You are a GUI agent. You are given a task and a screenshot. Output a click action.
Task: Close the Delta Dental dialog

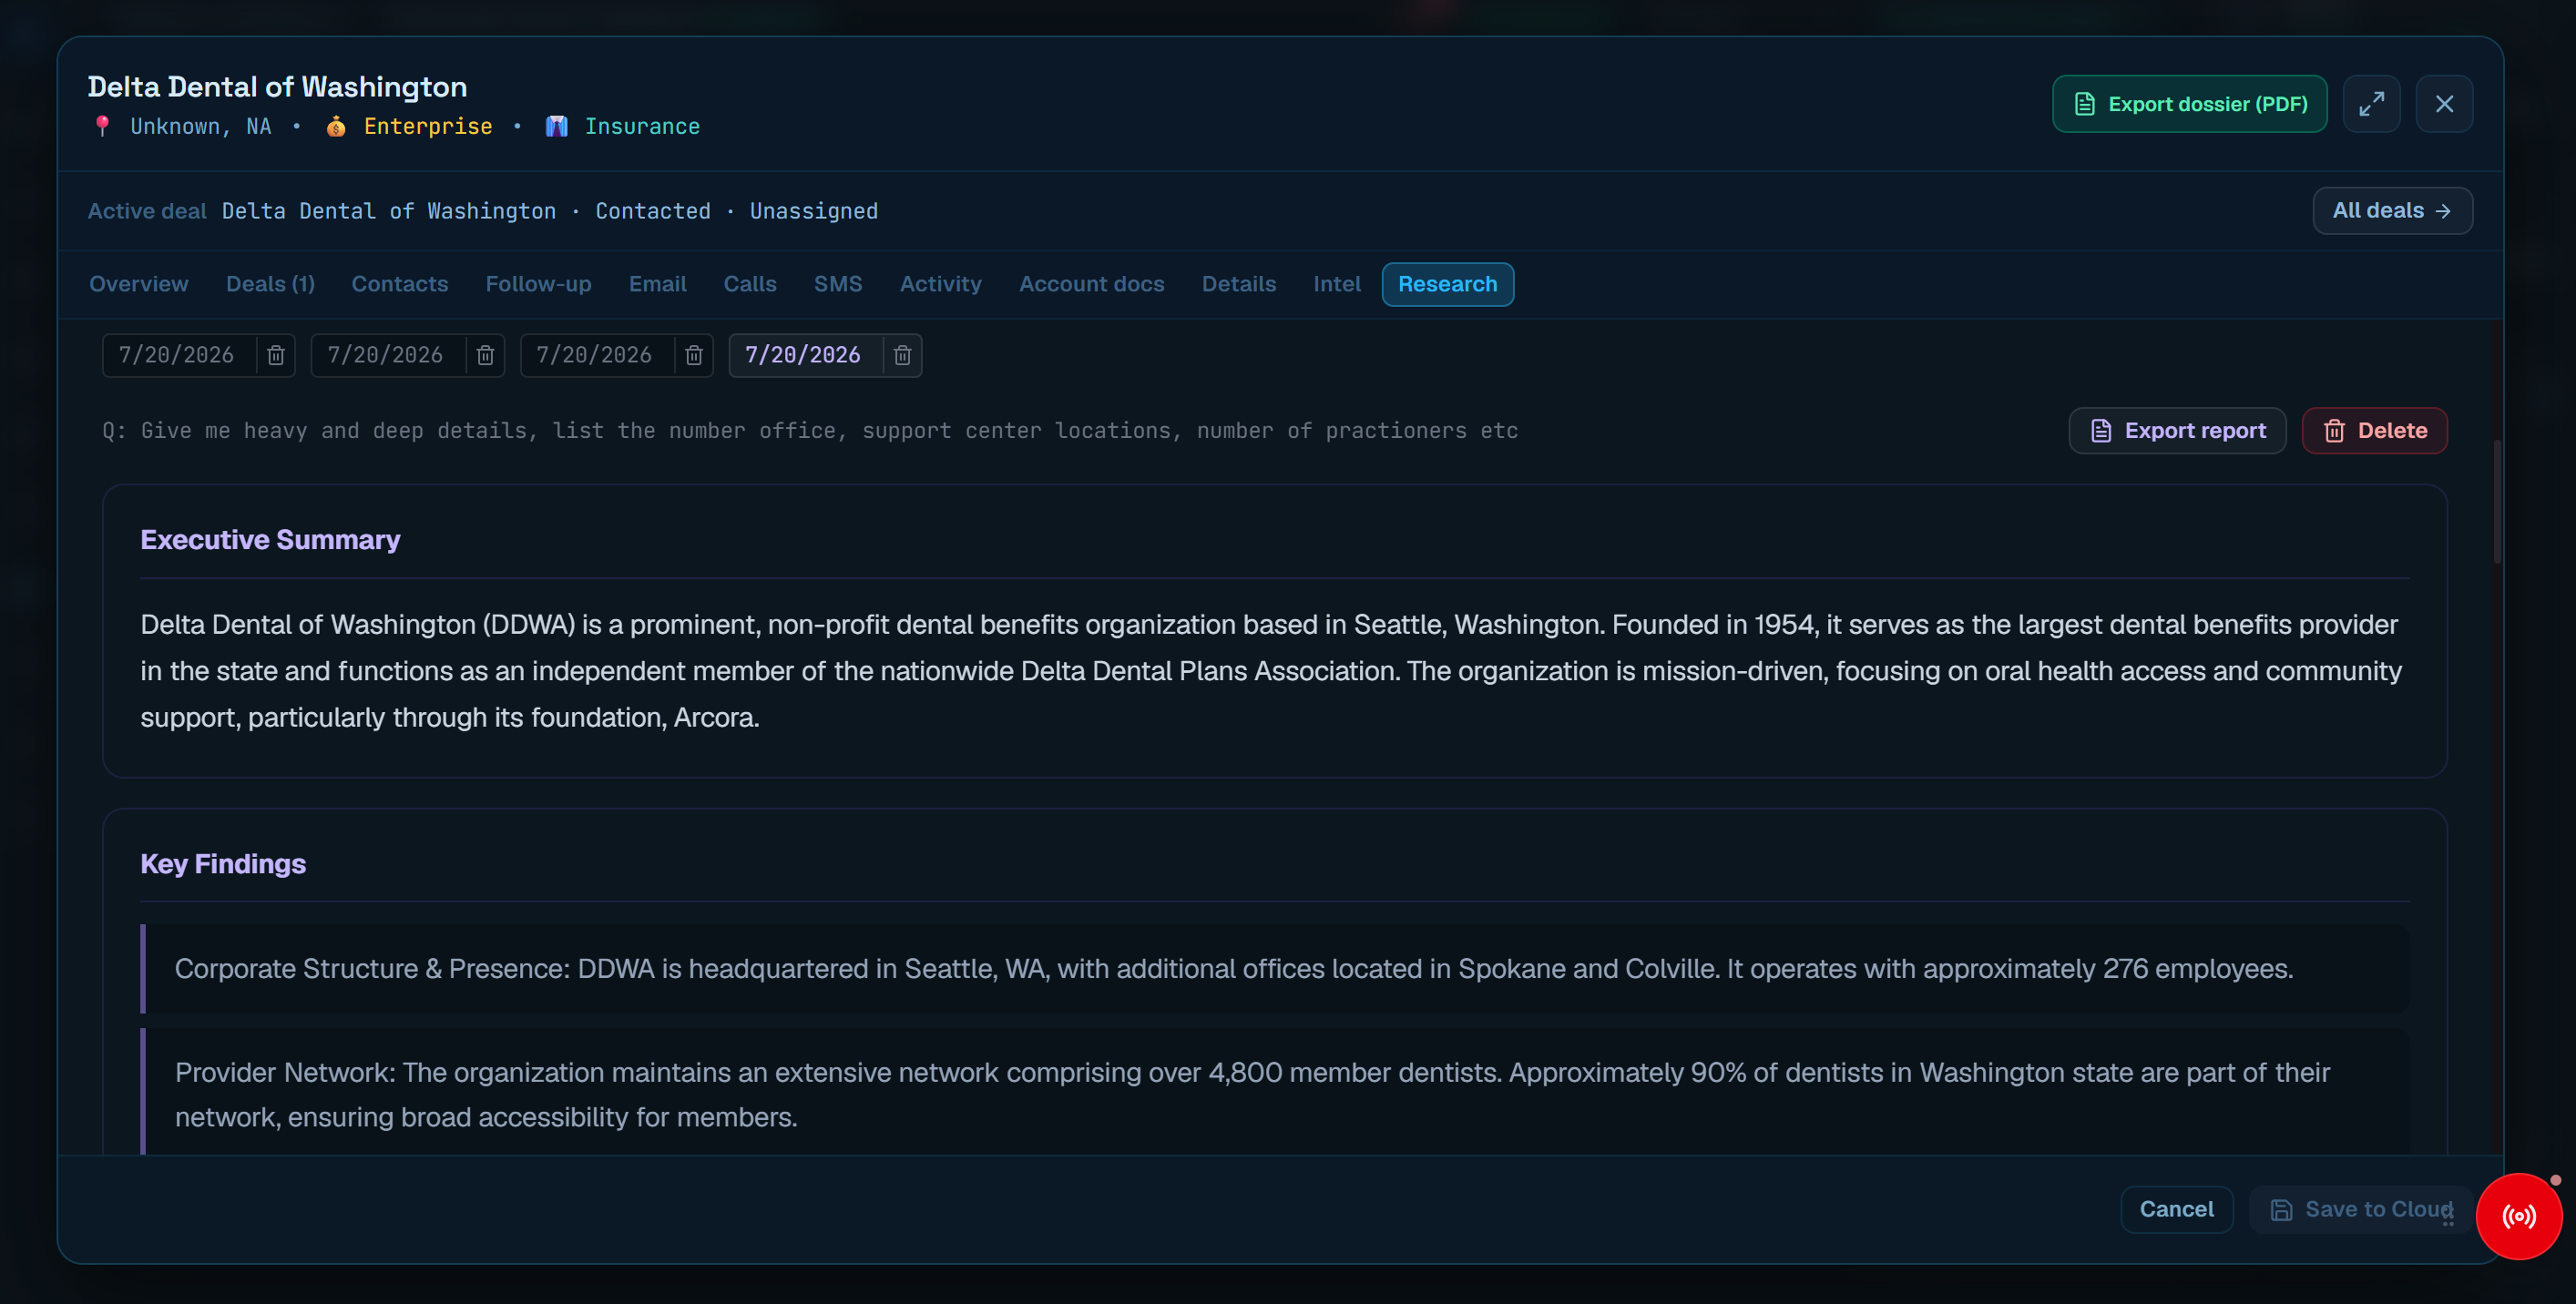click(2444, 104)
